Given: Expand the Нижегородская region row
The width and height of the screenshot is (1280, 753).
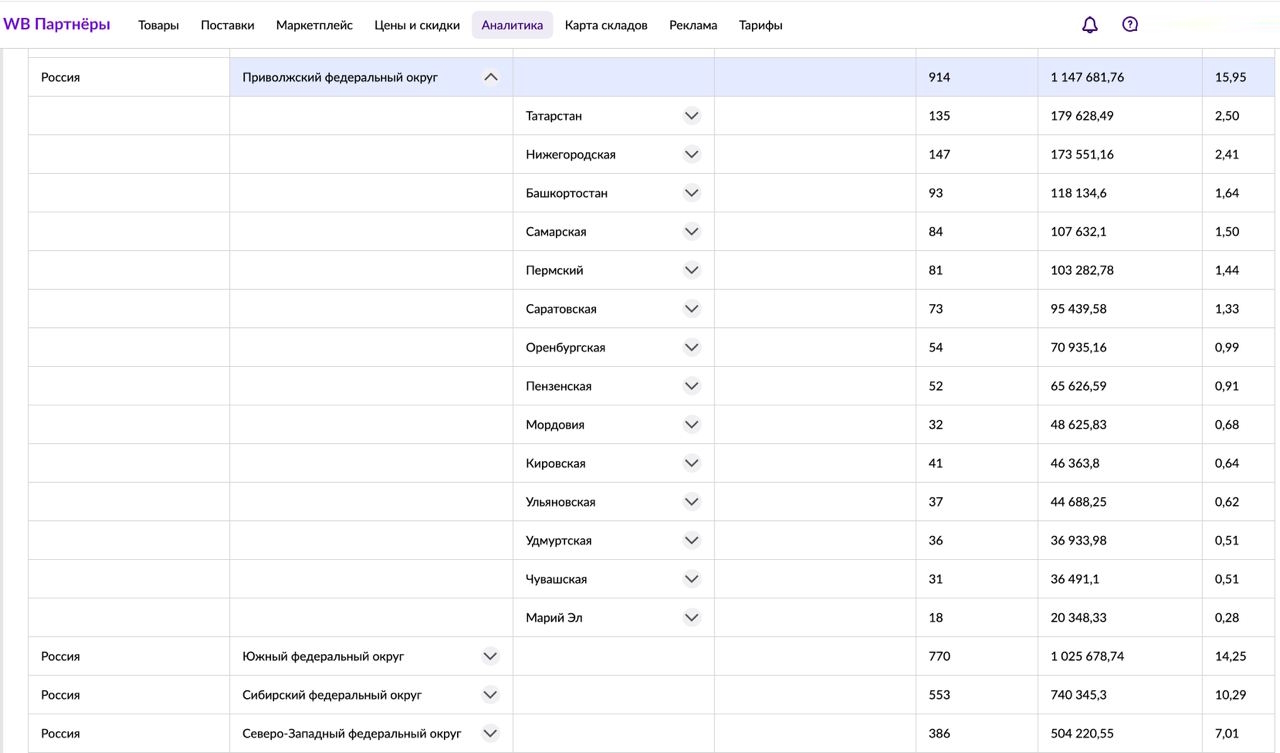Looking at the screenshot, I should [692, 155].
